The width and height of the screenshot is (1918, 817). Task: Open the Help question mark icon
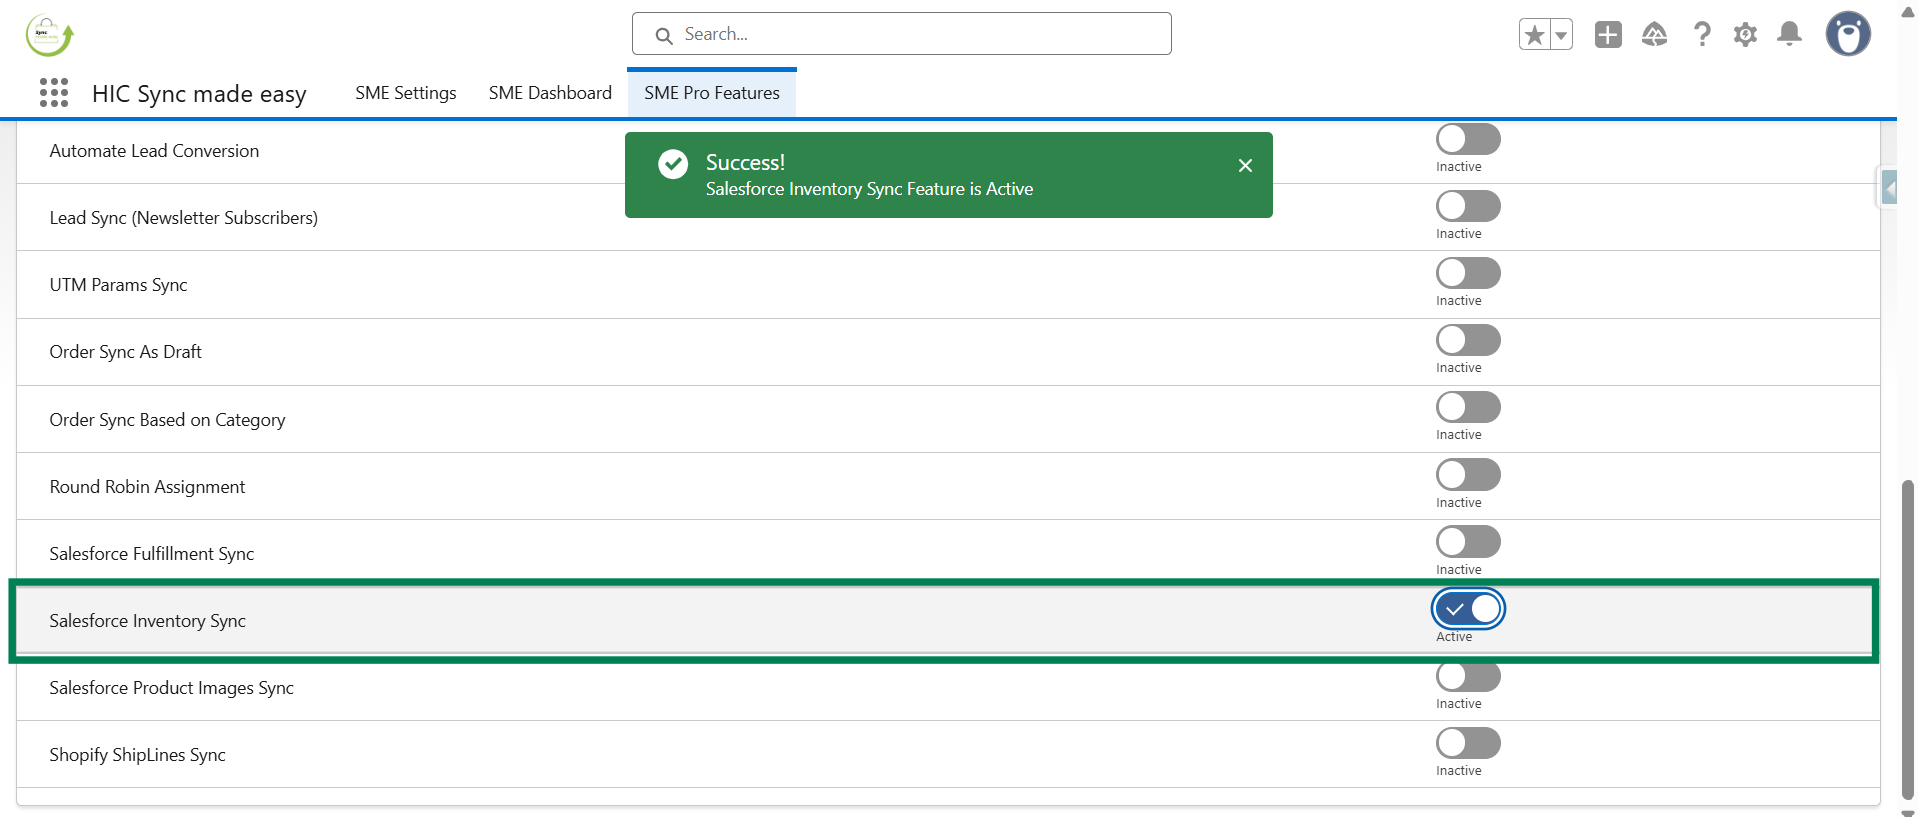coord(1701,35)
